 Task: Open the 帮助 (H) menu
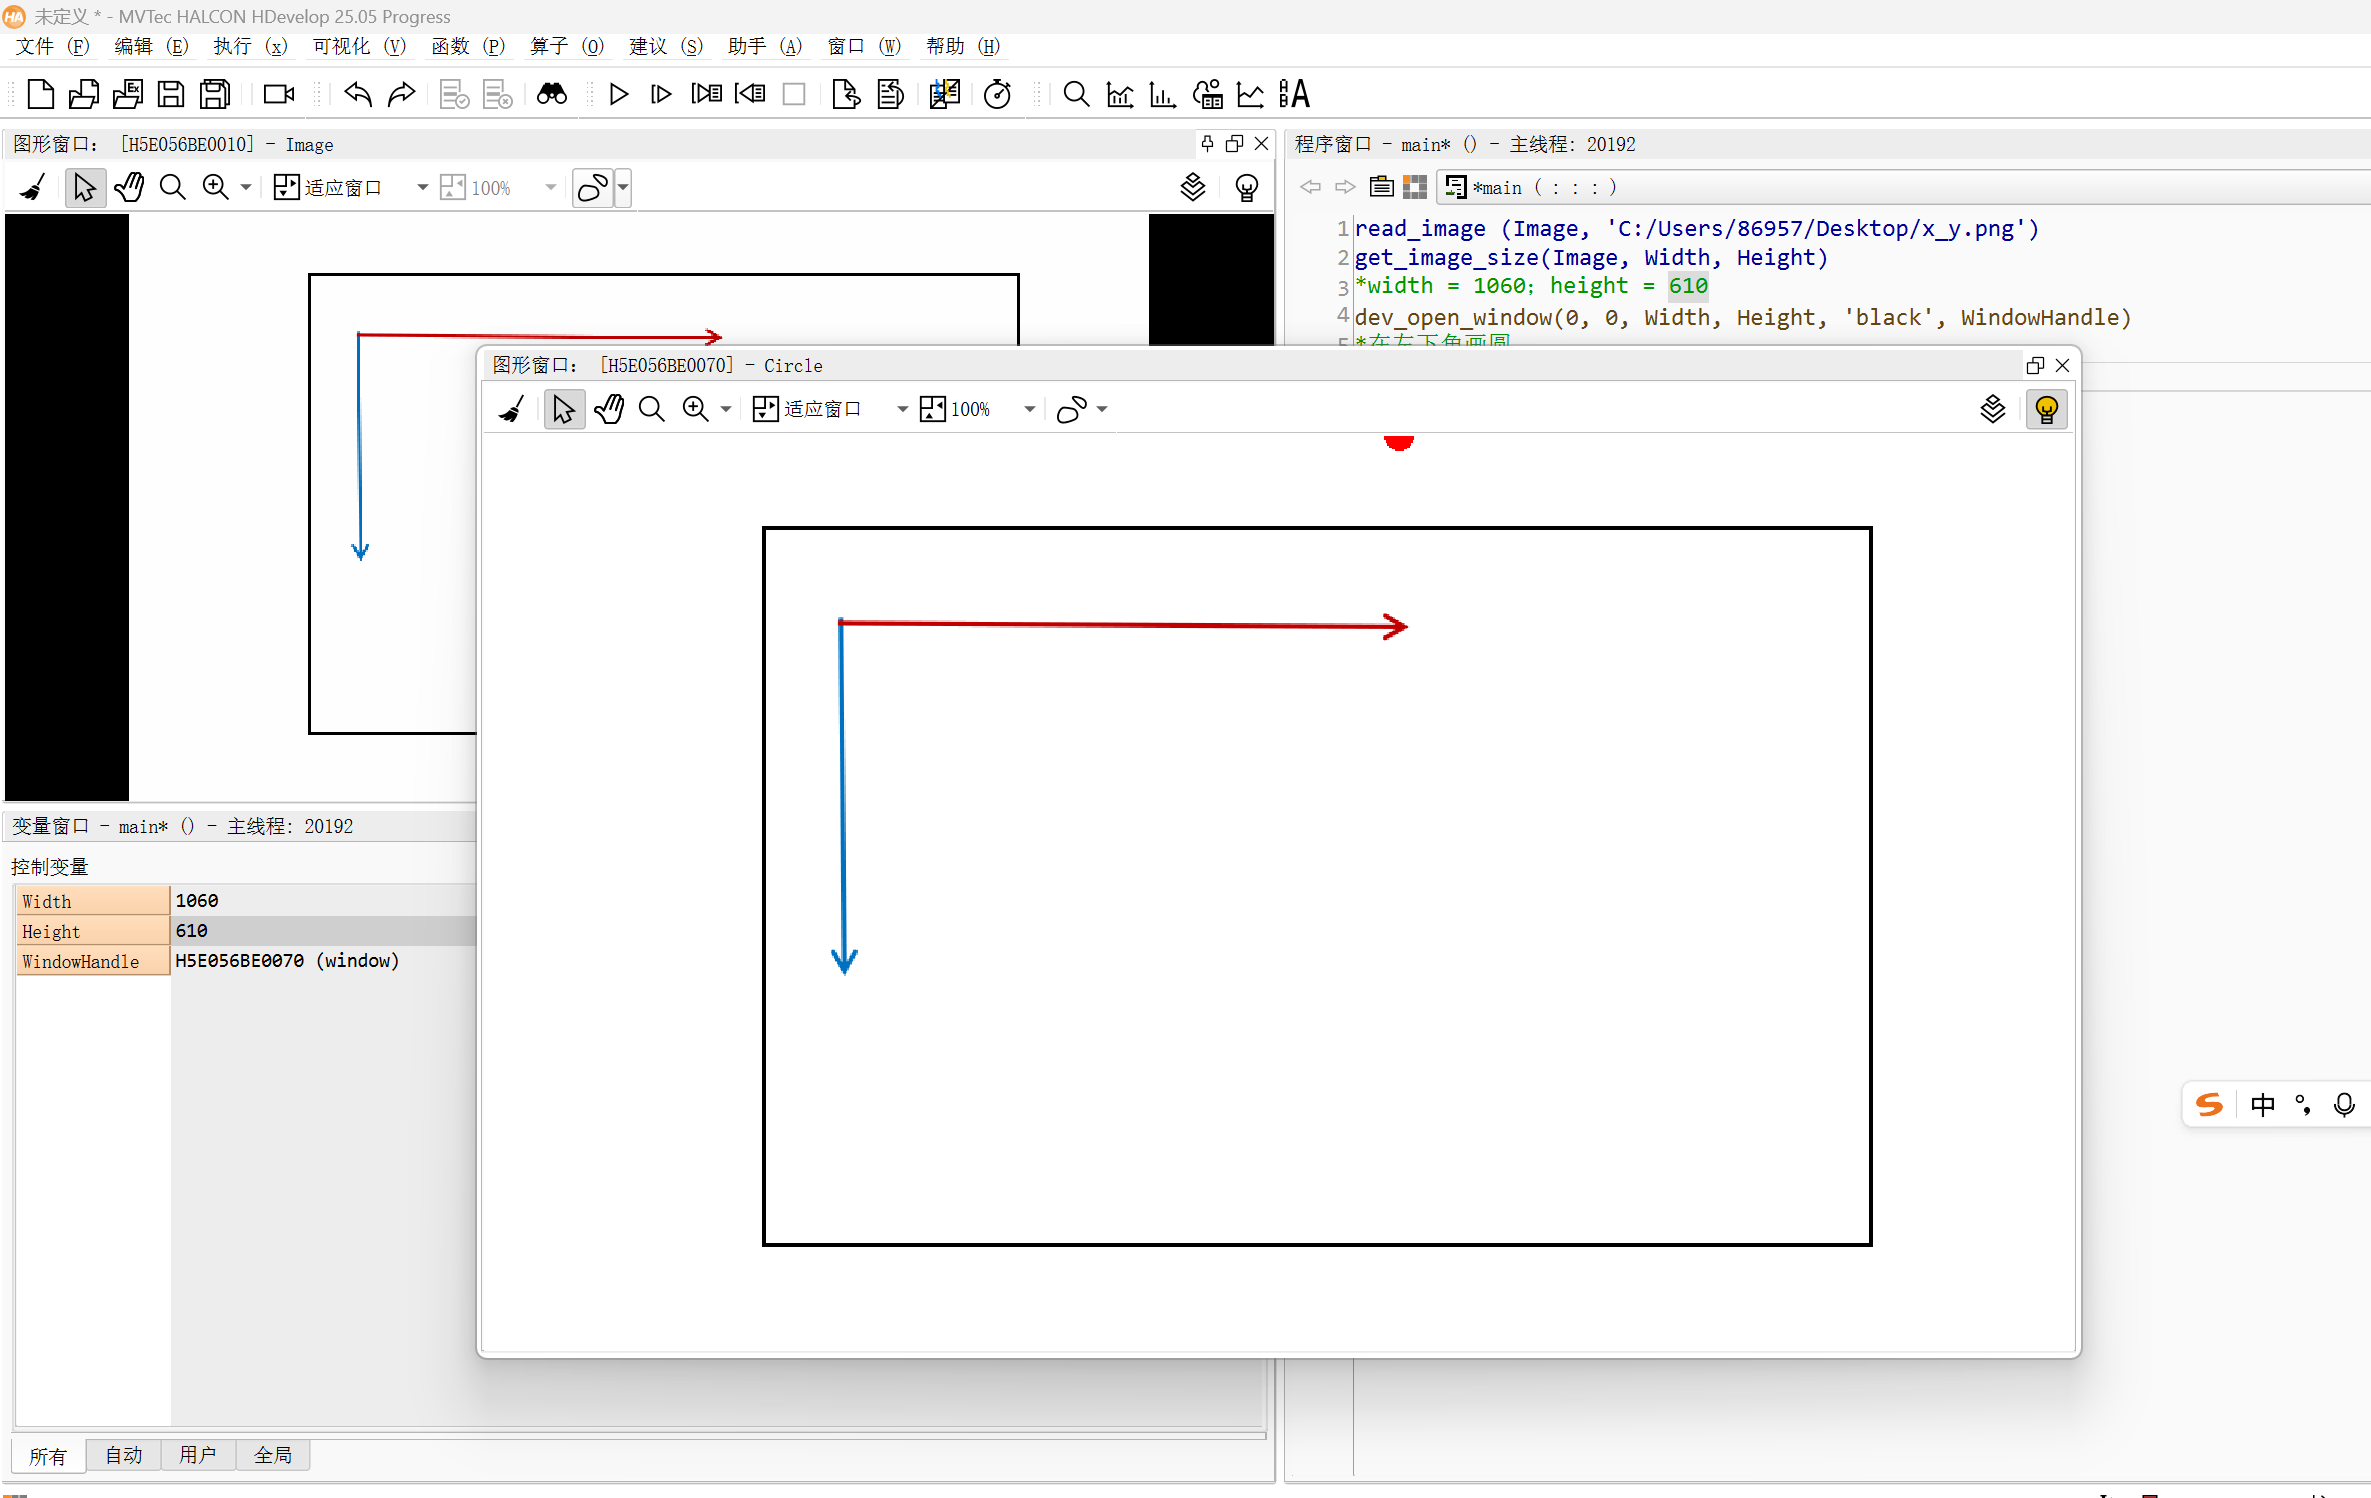(x=963, y=46)
